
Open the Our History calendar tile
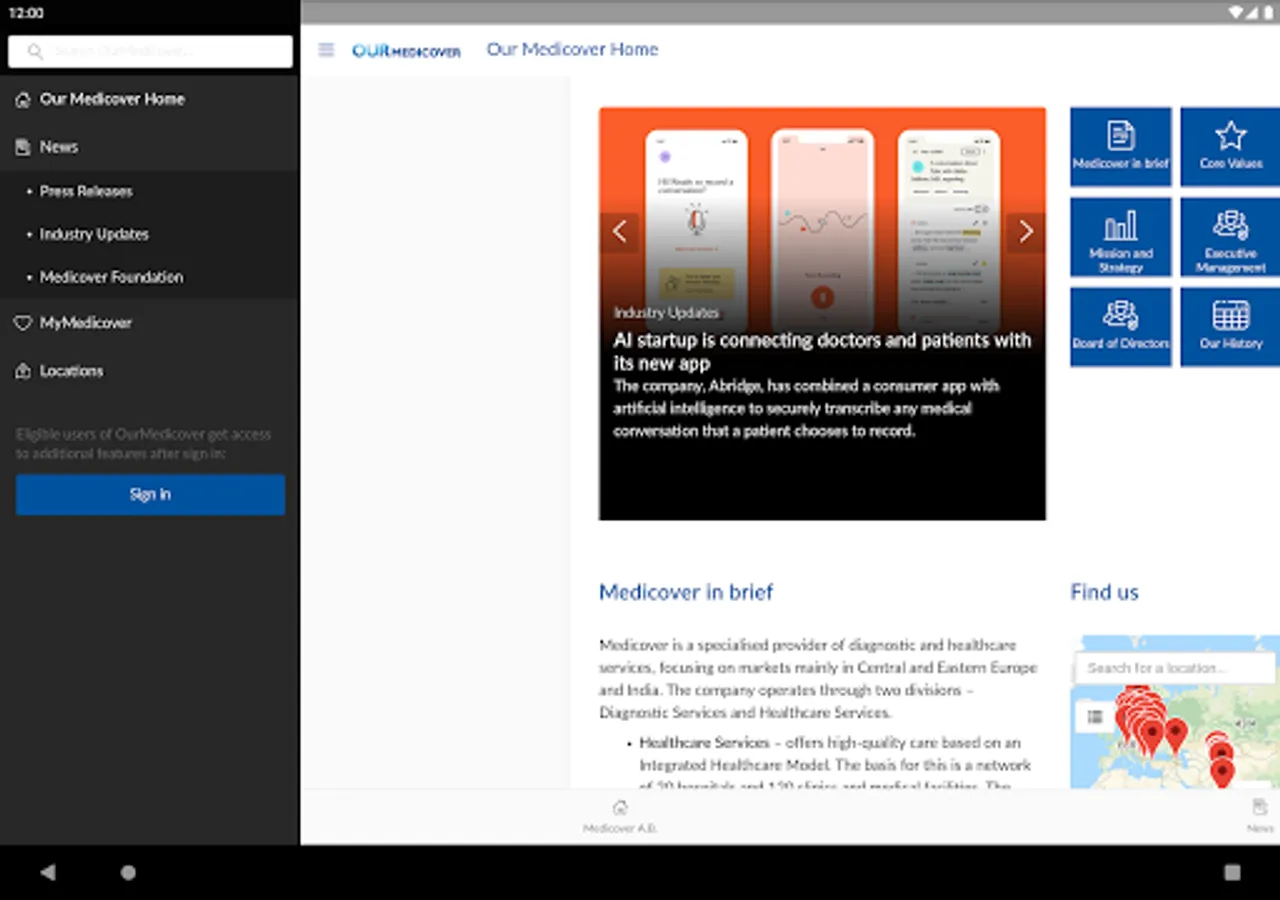(x=1230, y=327)
